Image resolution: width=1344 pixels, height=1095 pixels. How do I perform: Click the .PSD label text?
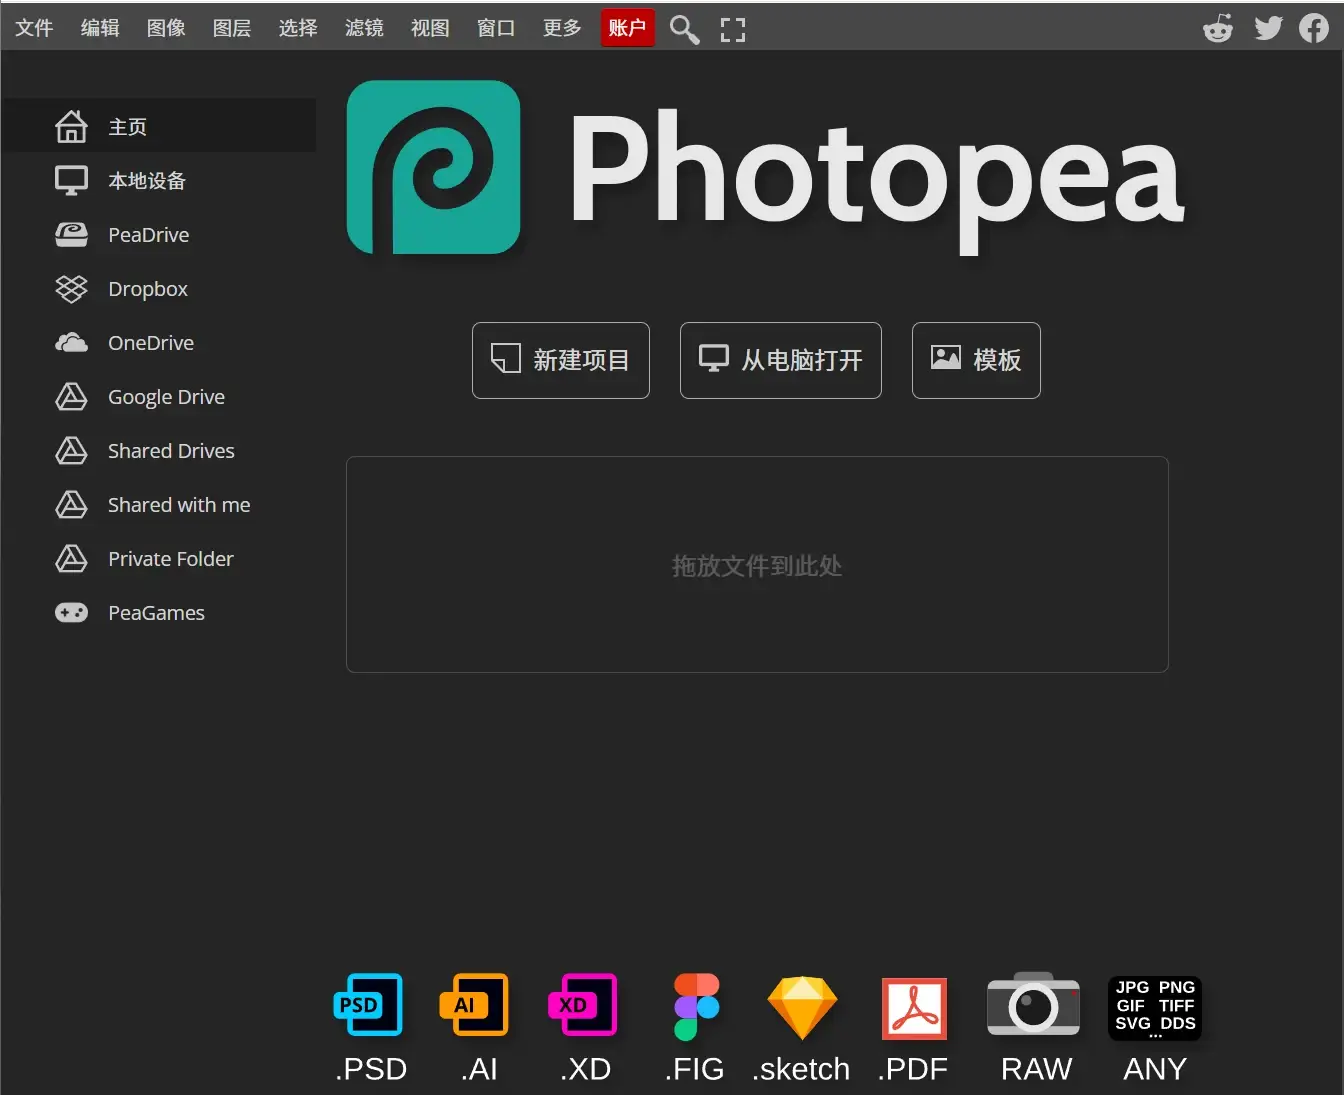pyautogui.click(x=371, y=1069)
